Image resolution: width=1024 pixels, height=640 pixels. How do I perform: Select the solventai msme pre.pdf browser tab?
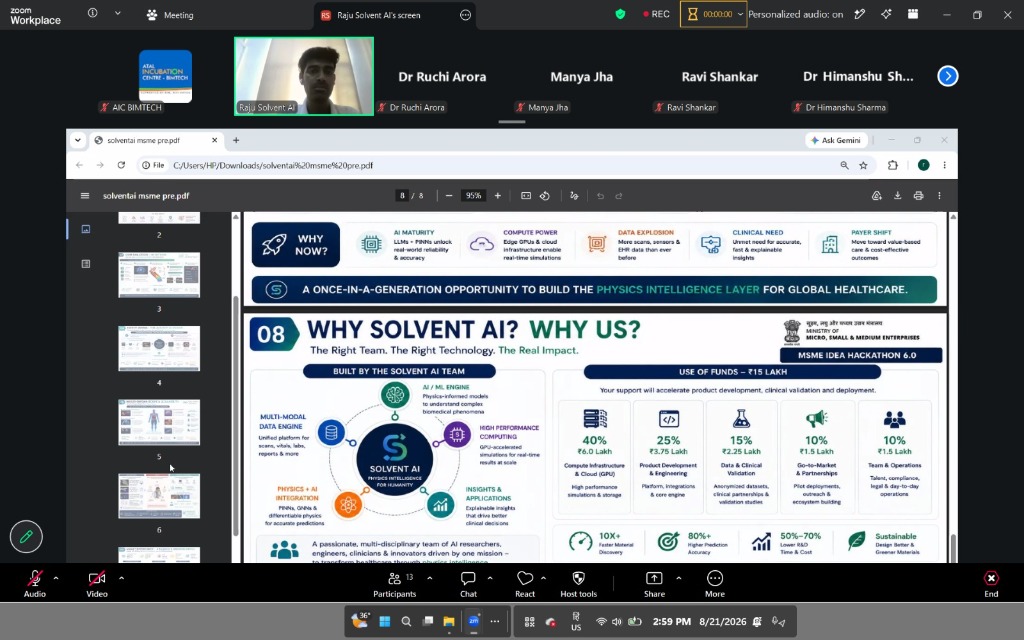click(x=155, y=140)
